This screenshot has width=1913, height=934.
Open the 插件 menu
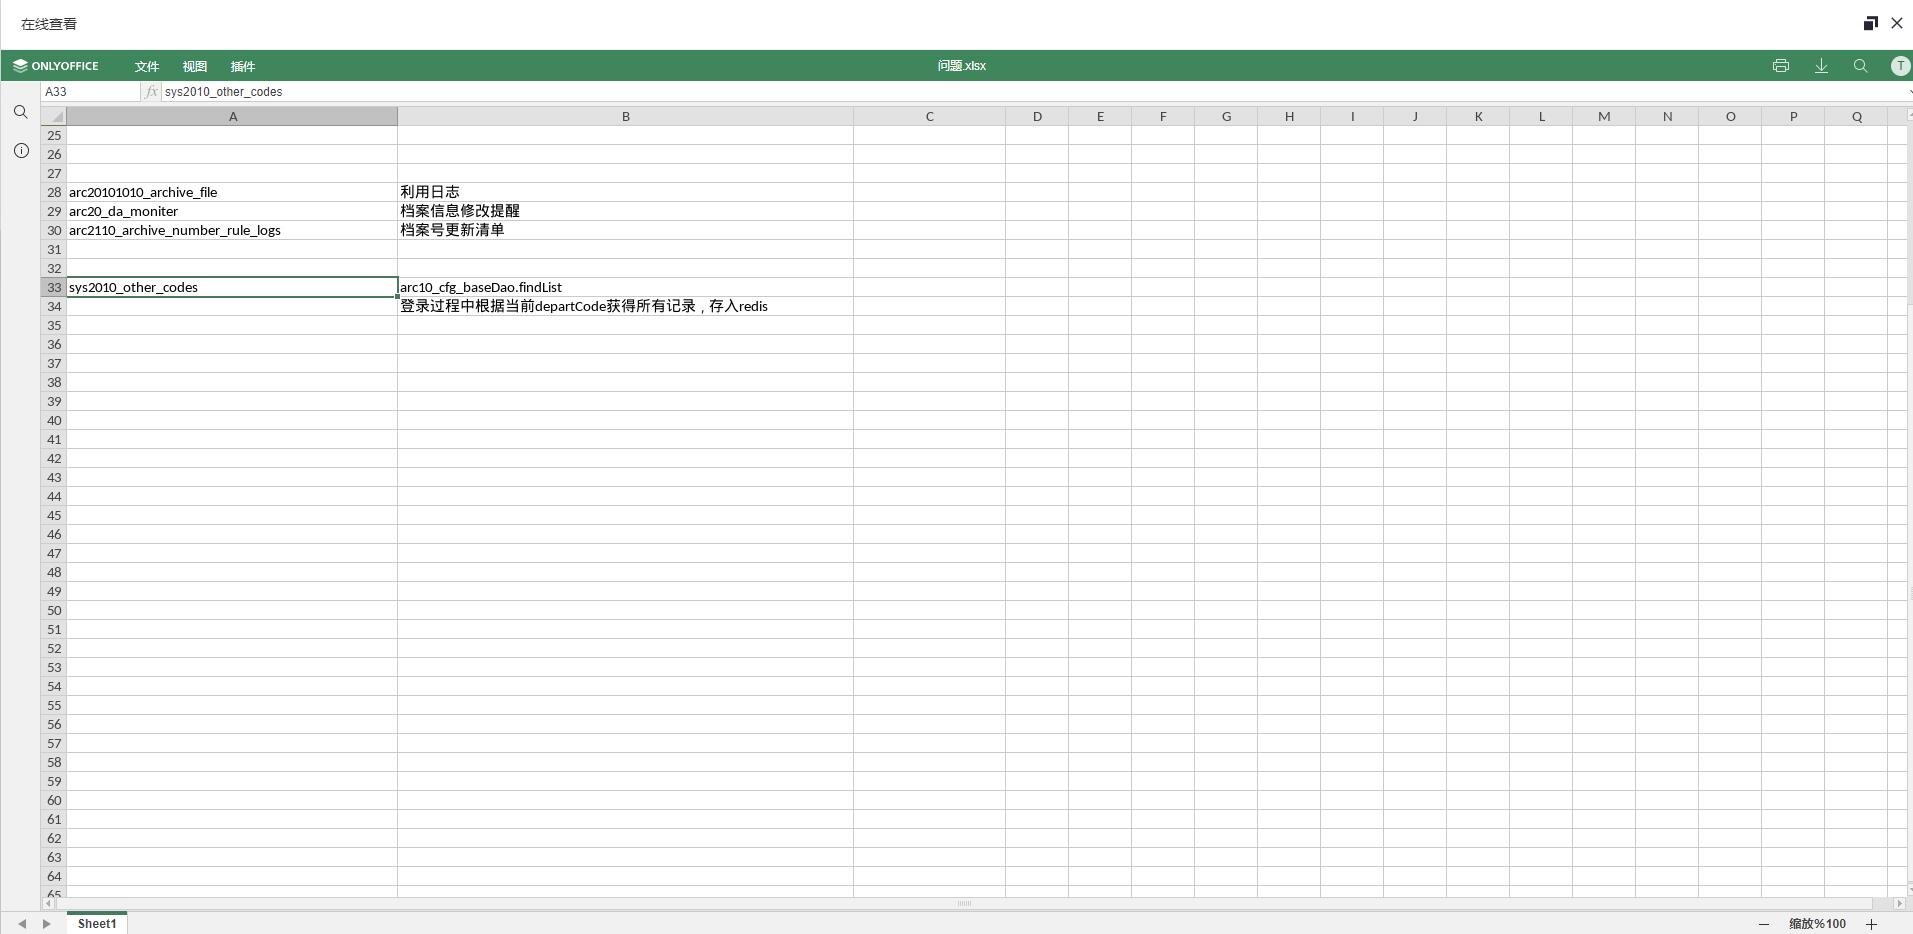(x=243, y=66)
